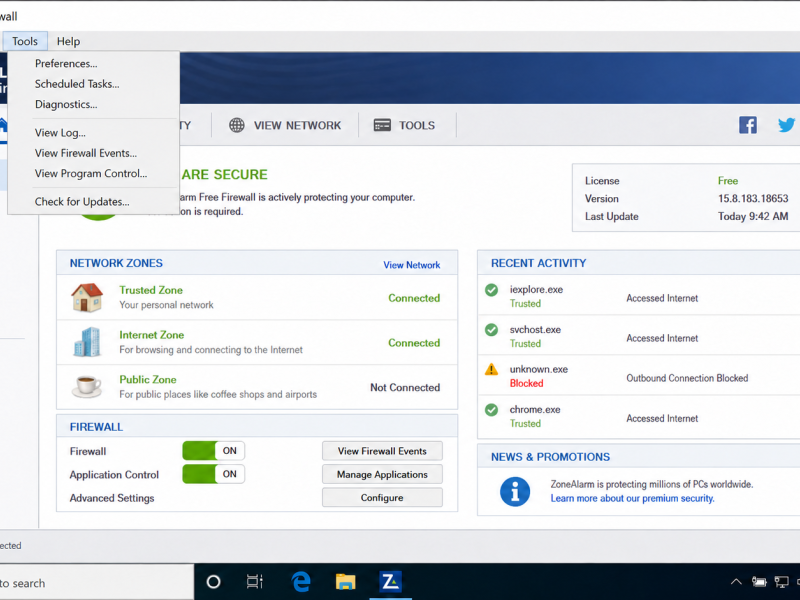Viewport: 800px width, 600px height.
Task: Switch to the VIEW NETWORK tab
Action: coord(285,126)
